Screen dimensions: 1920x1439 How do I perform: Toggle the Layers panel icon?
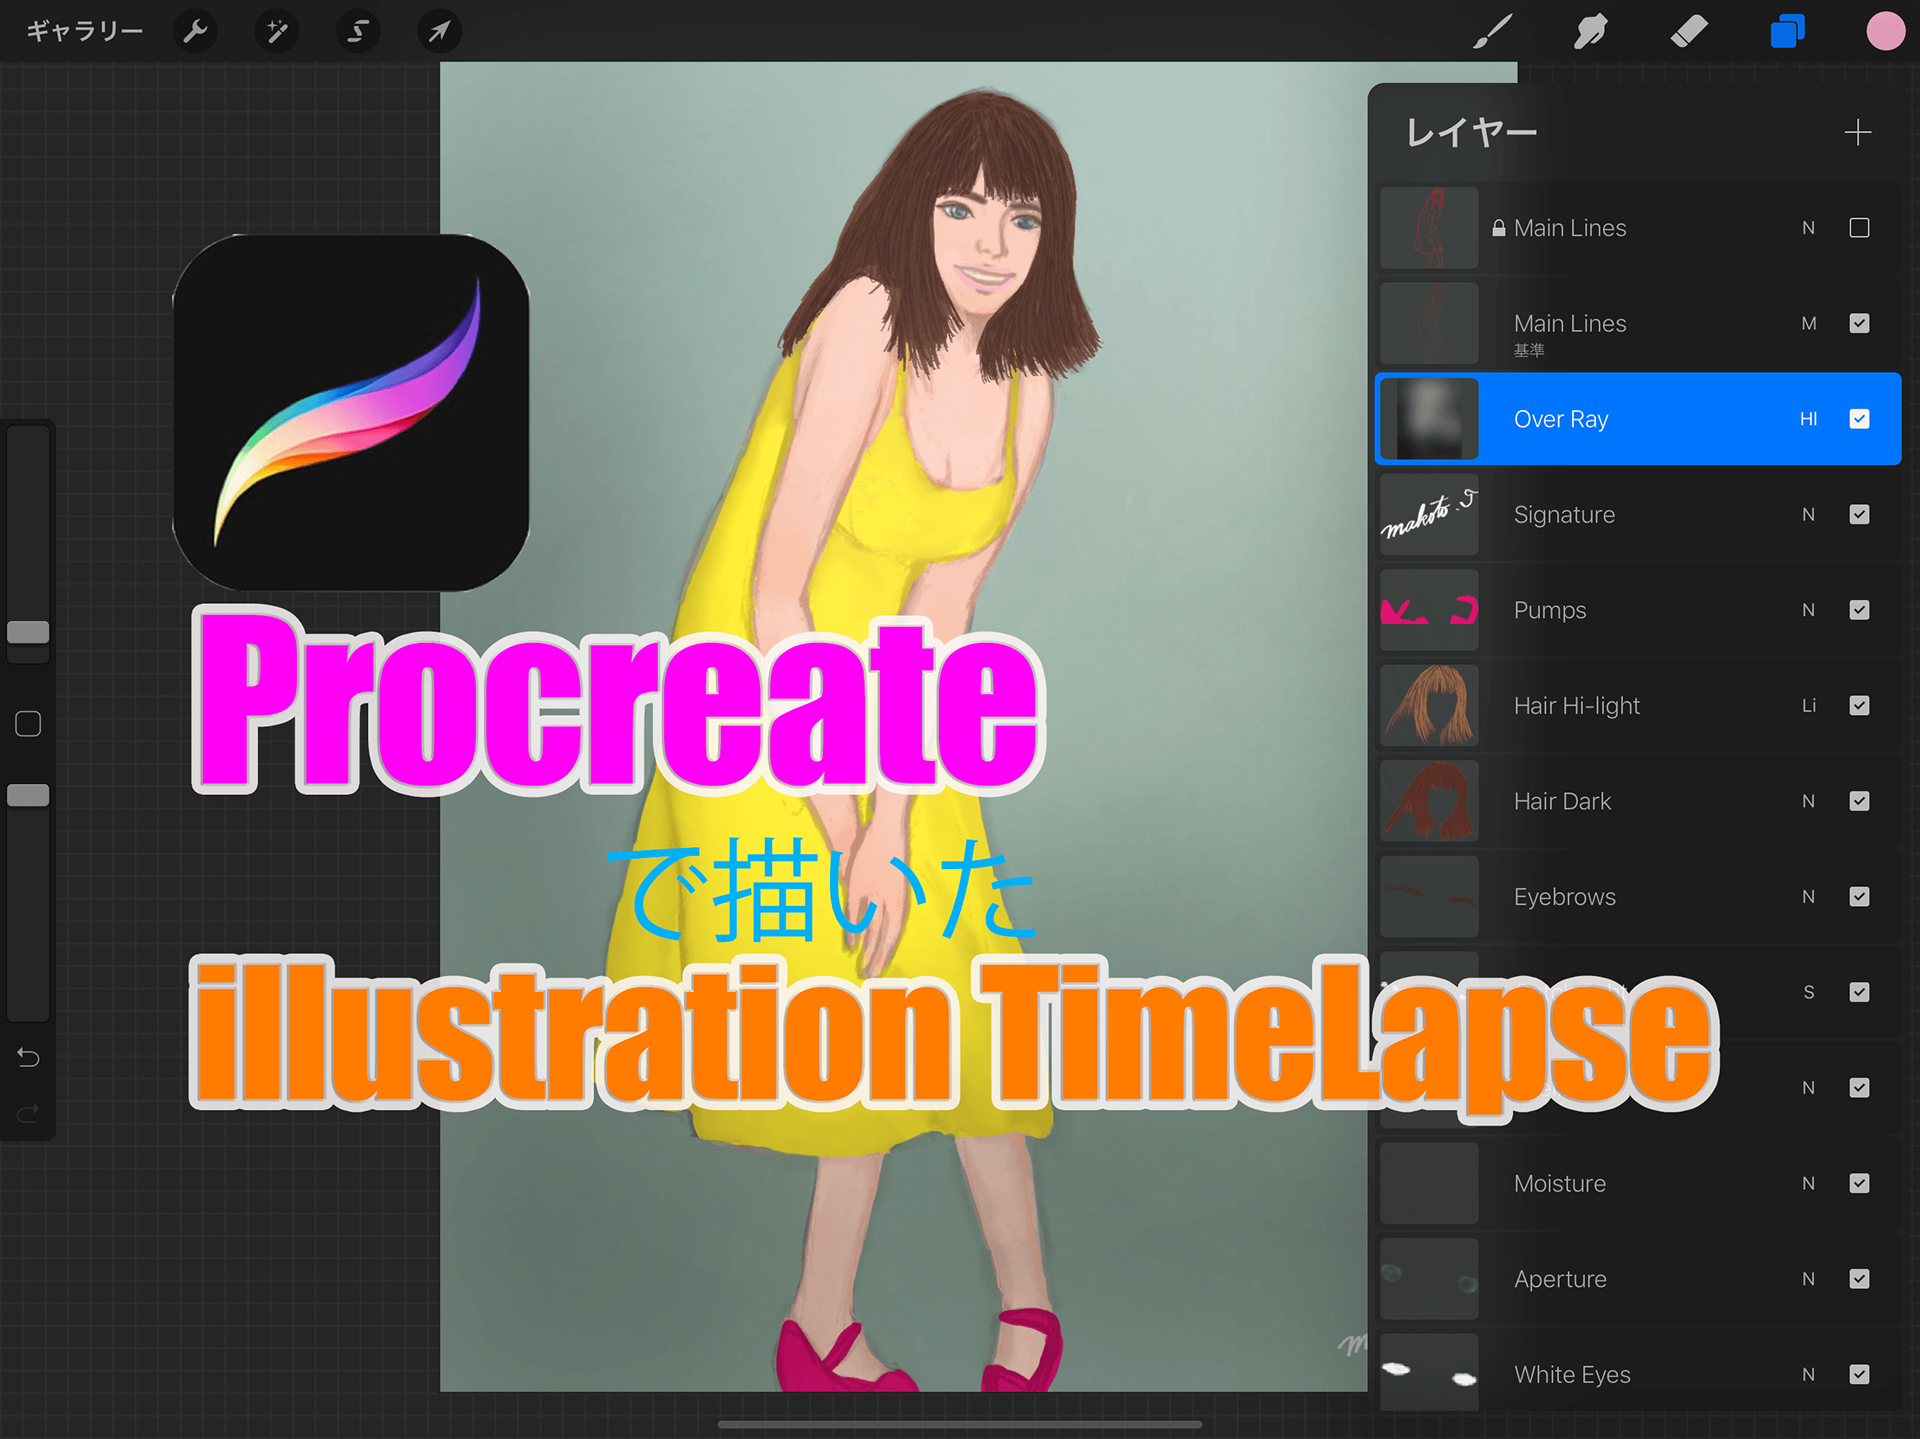pos(1787,32)
